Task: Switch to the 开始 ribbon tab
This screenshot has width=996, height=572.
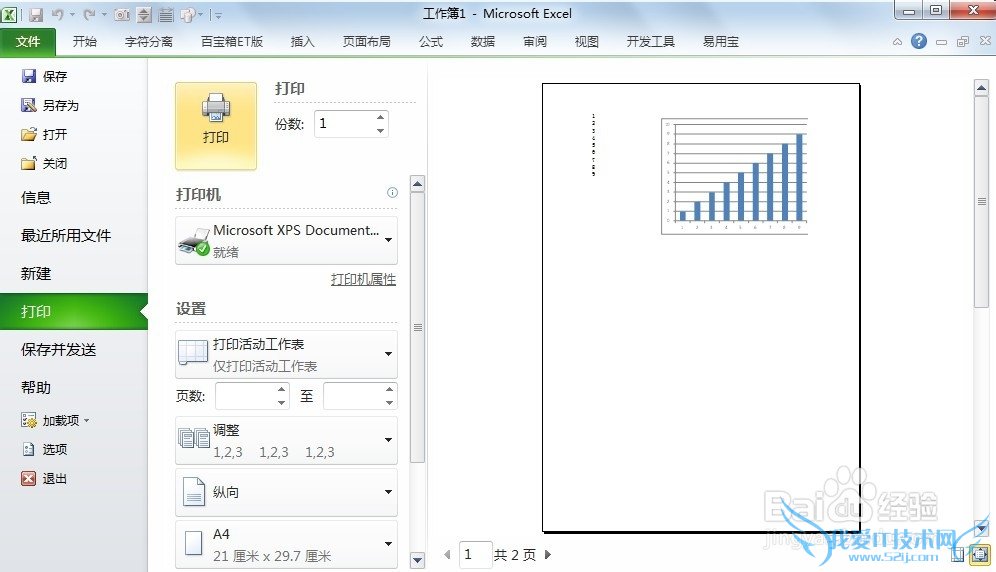Action: [84, 42]
